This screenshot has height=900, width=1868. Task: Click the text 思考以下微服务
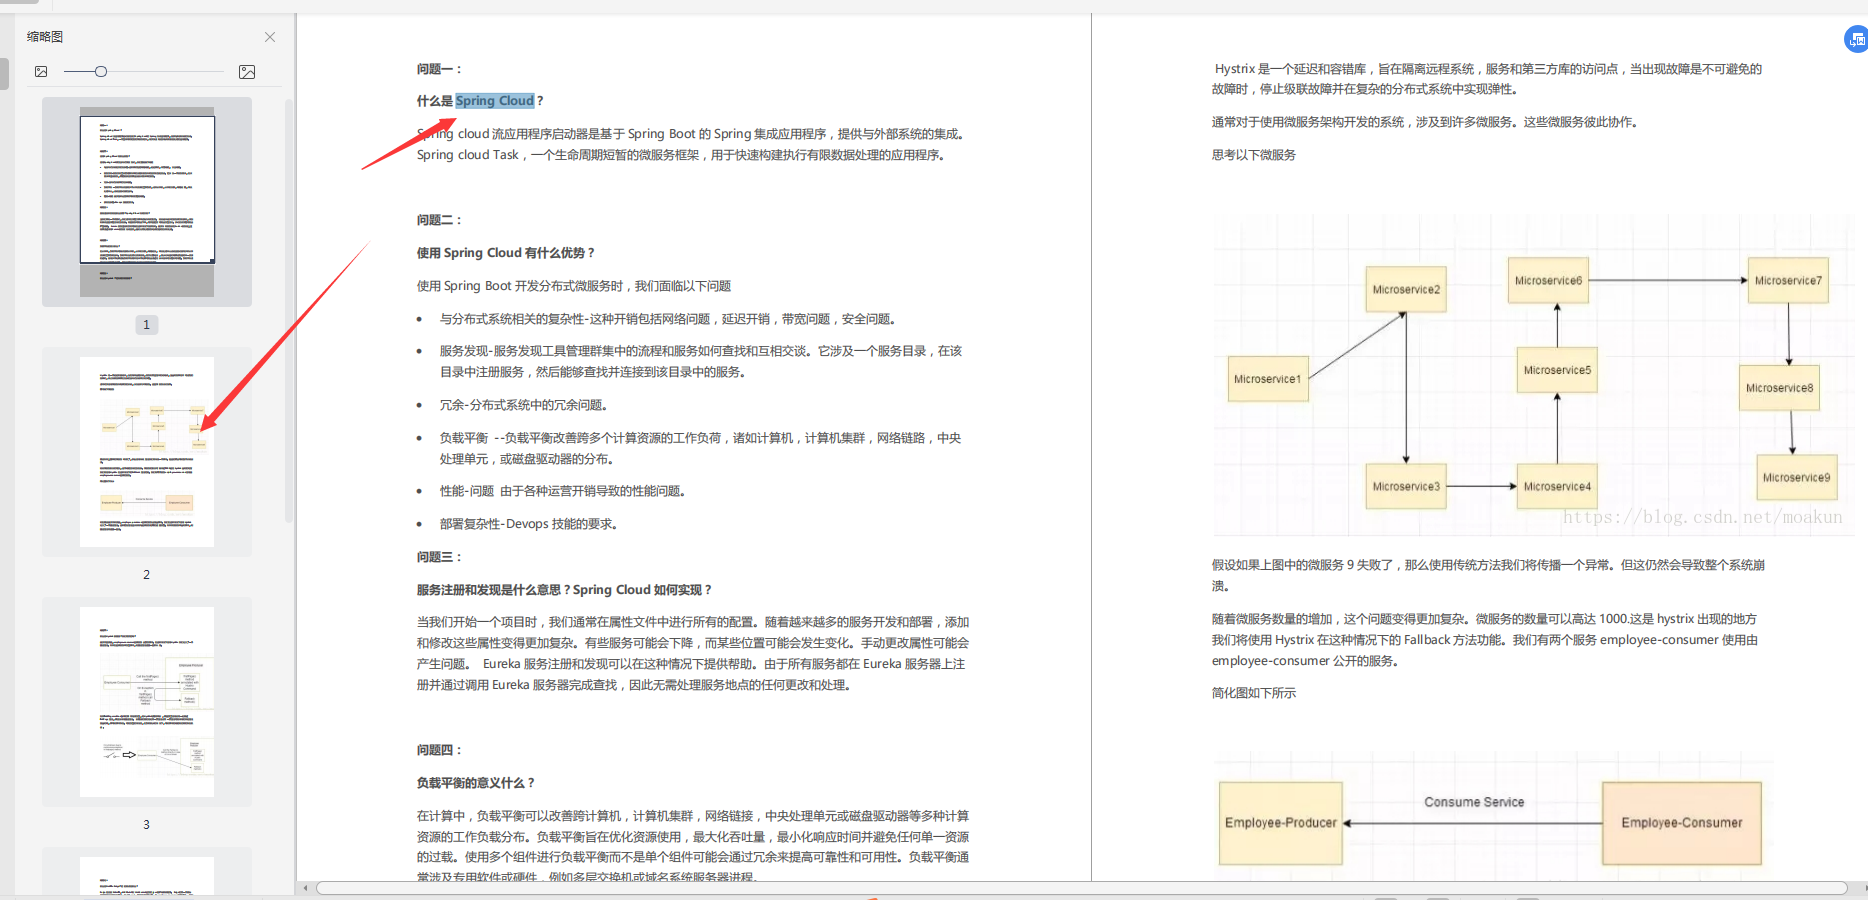pyautogui.click(x=1254, y=155)
